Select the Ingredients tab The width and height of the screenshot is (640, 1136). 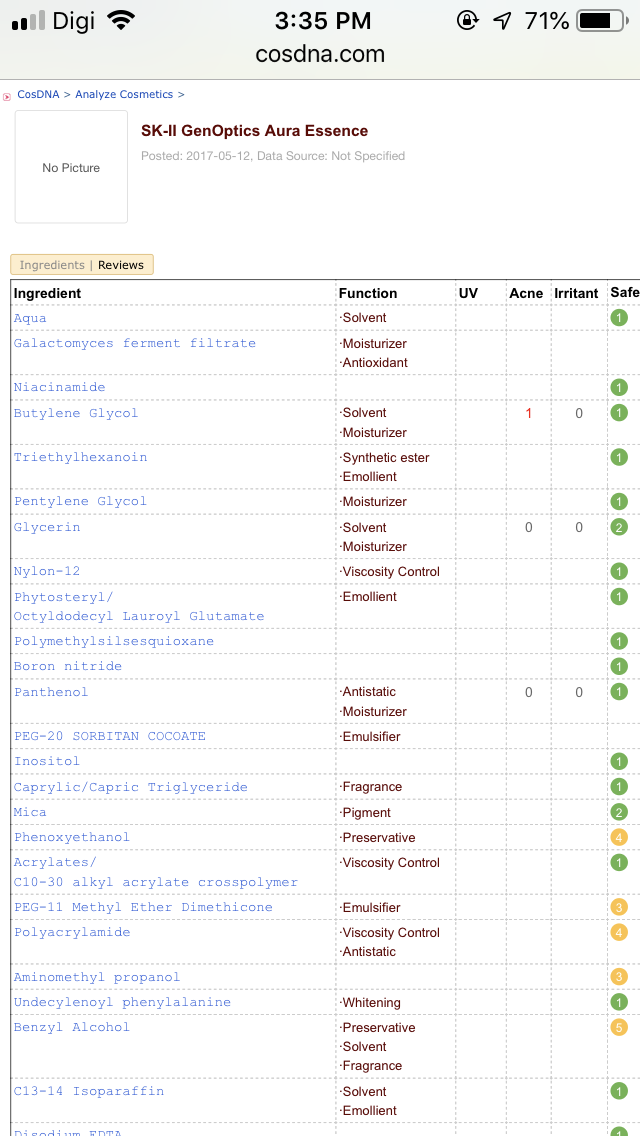(x=52, y=265)
